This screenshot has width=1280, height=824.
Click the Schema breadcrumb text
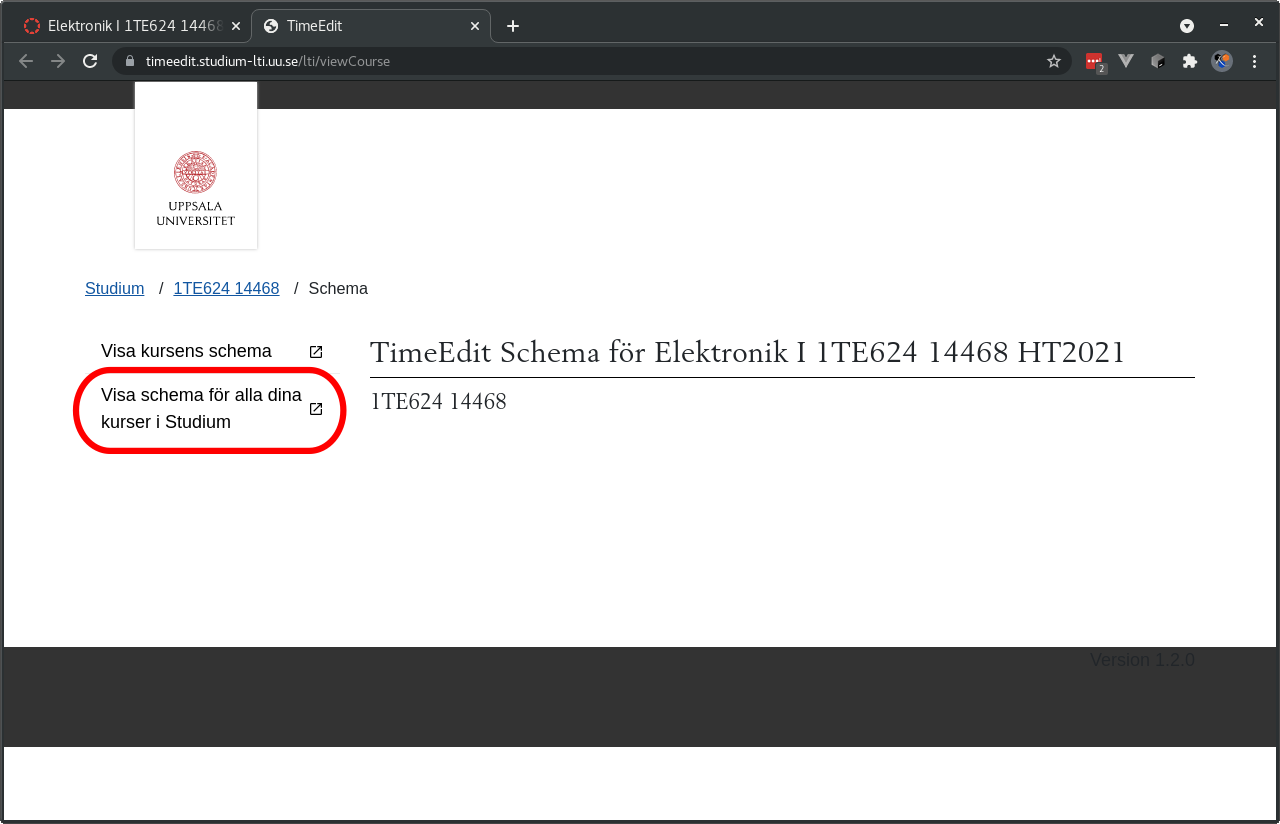tap(338, 288)
